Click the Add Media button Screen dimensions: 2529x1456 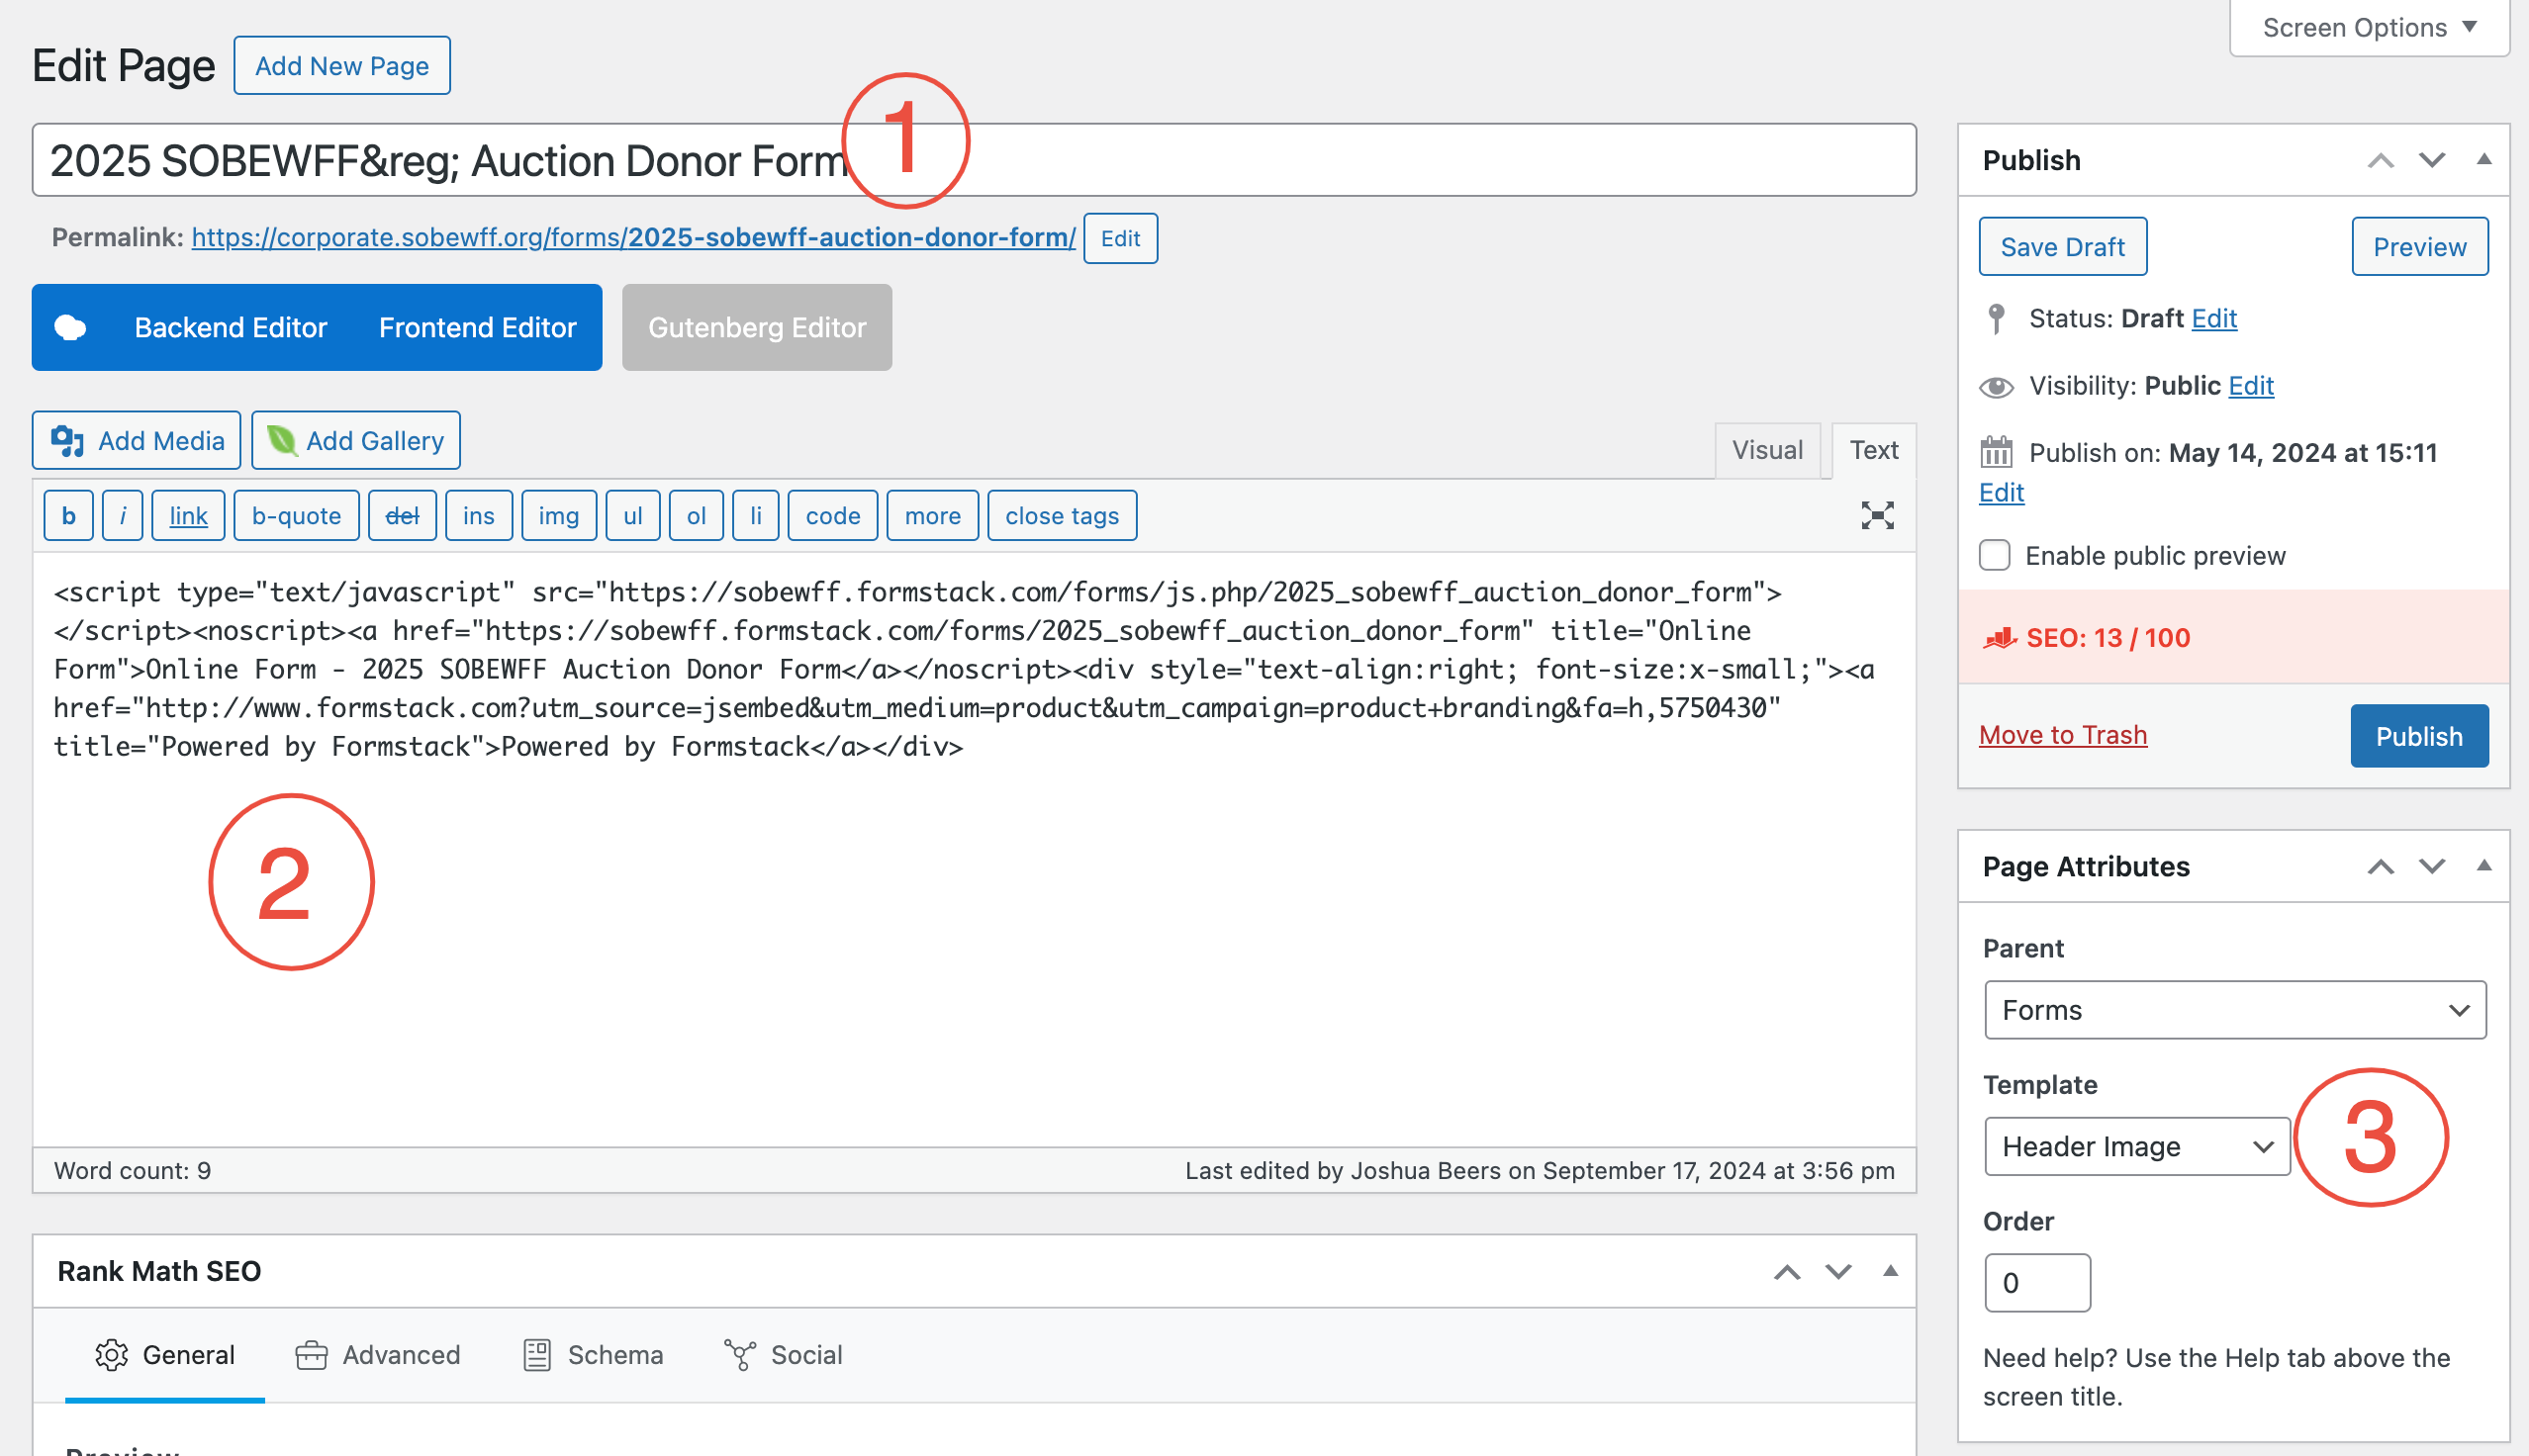click(x=137, y=440)
